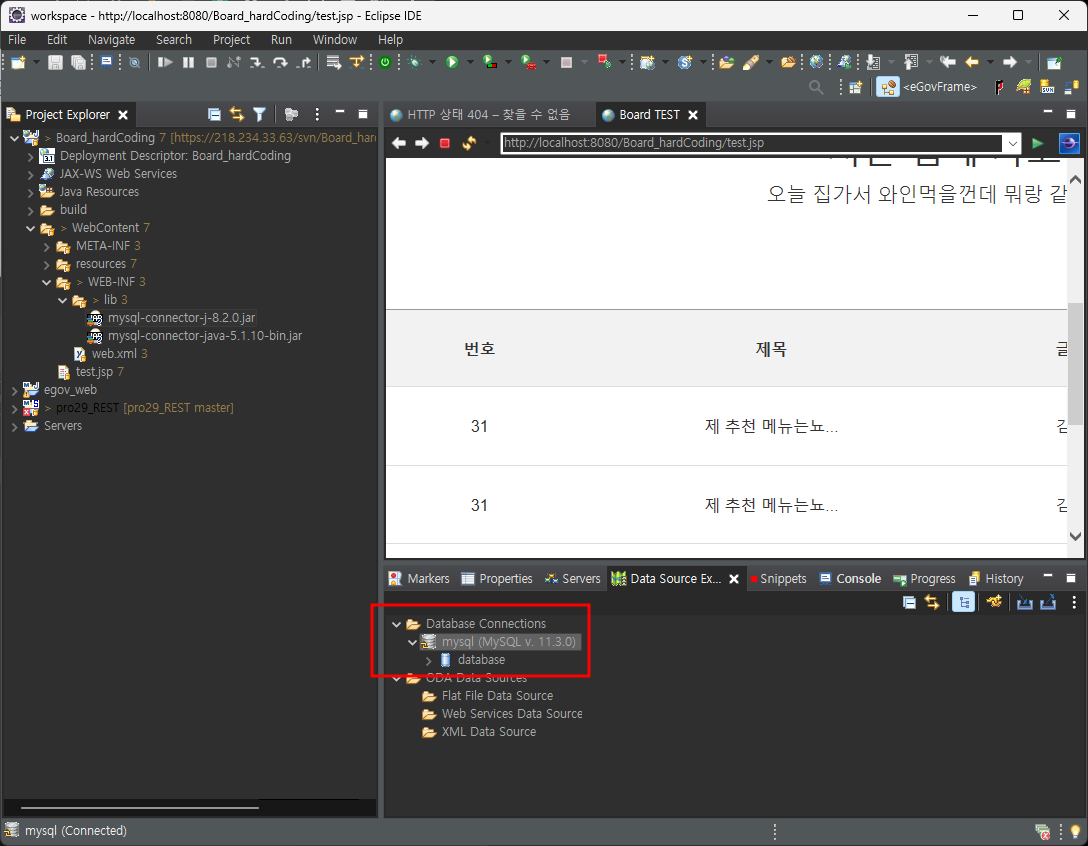This screenshot has height=846, width=1088.
Task: Click the Save All toolbar icon
Action: [78, 62]
